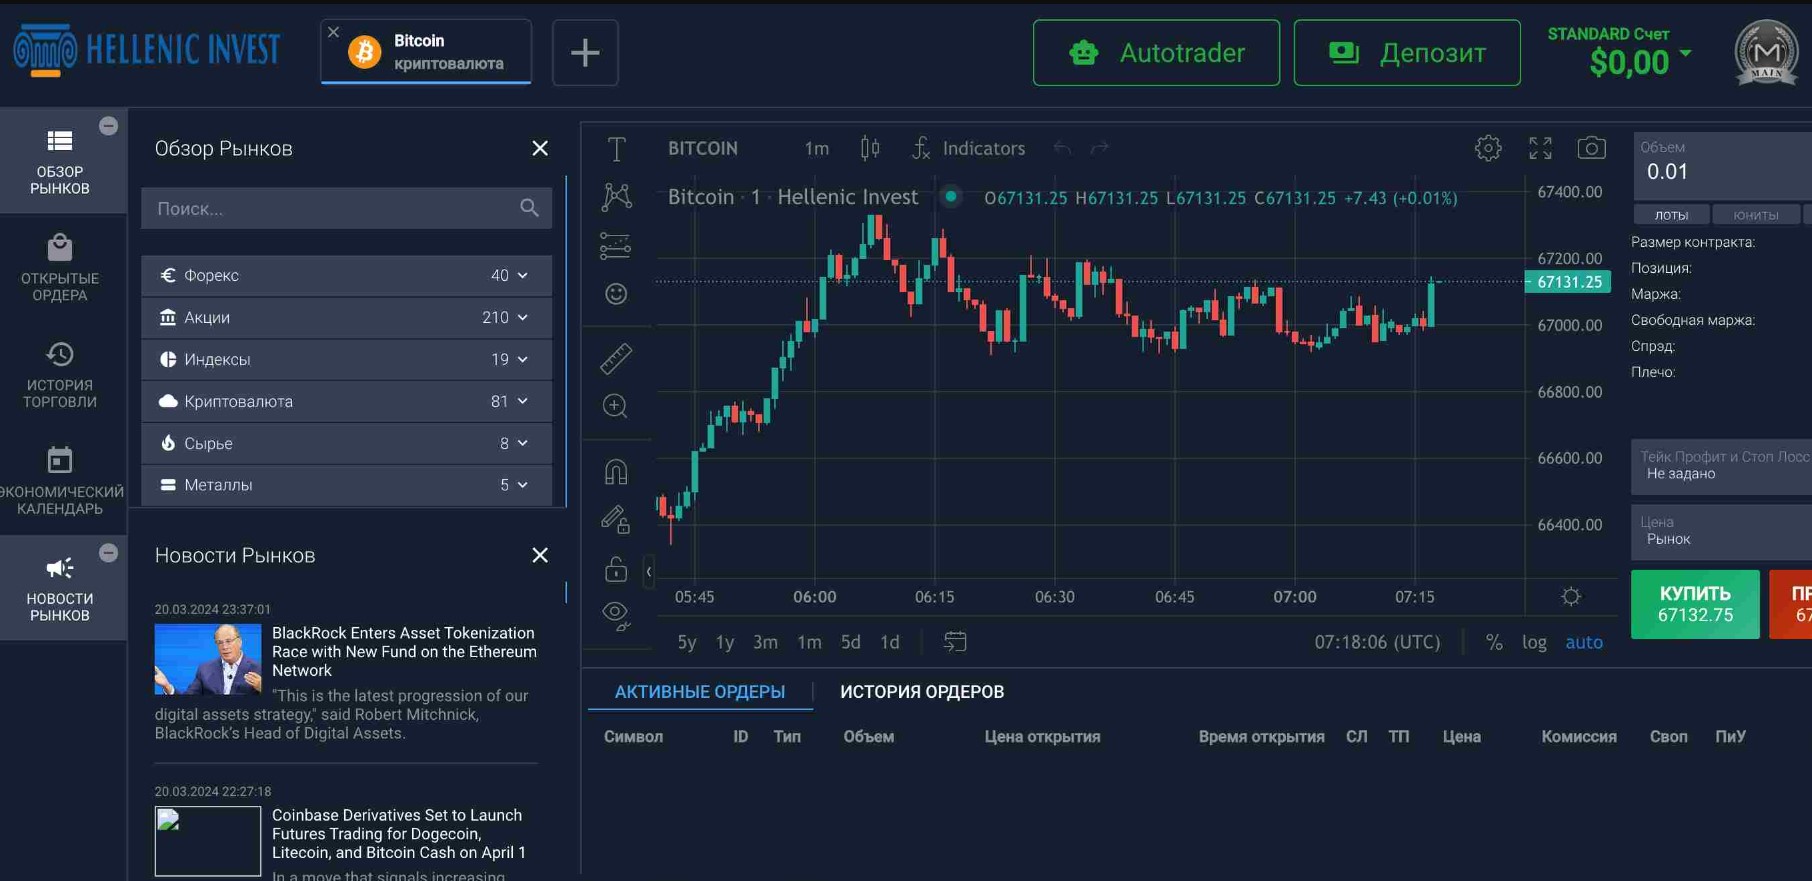Viewport: 1812px width, 881px height.
Task: Open the BlackRock news thumbnail
Action: pyautogui.click(x=207, y=659)
